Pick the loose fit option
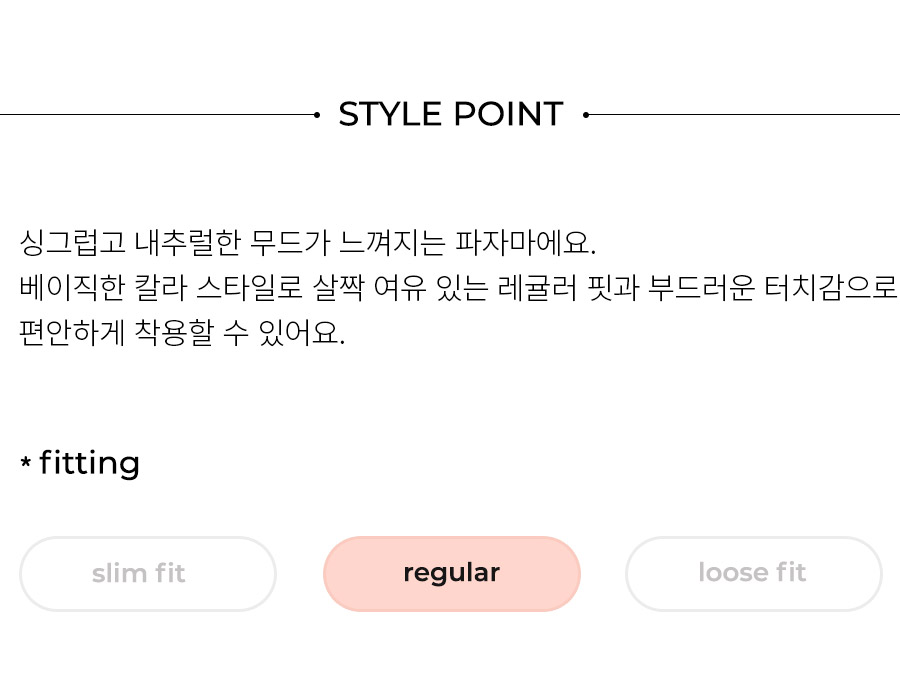The height and width of the screenshot is (696, 900). pyautogui.click(x=754, y=574)
